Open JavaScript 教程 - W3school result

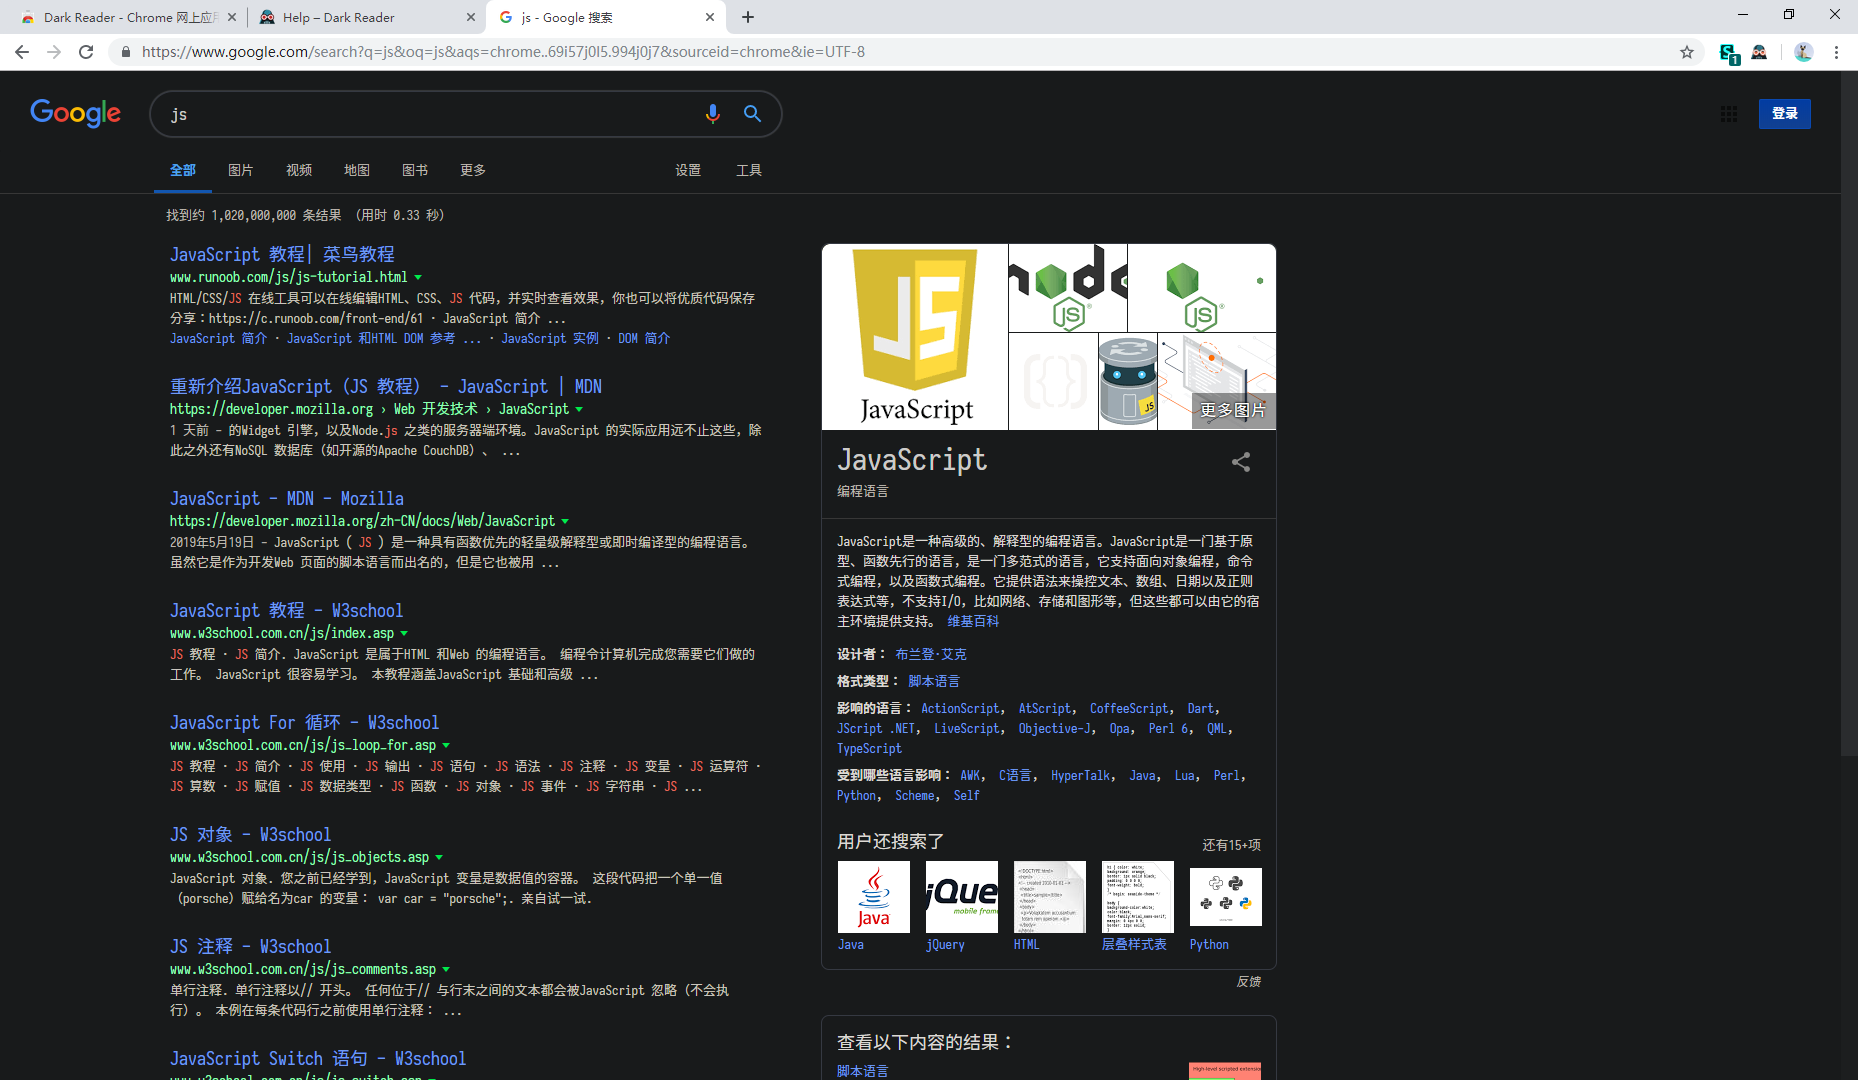click(x=286, y=610)
